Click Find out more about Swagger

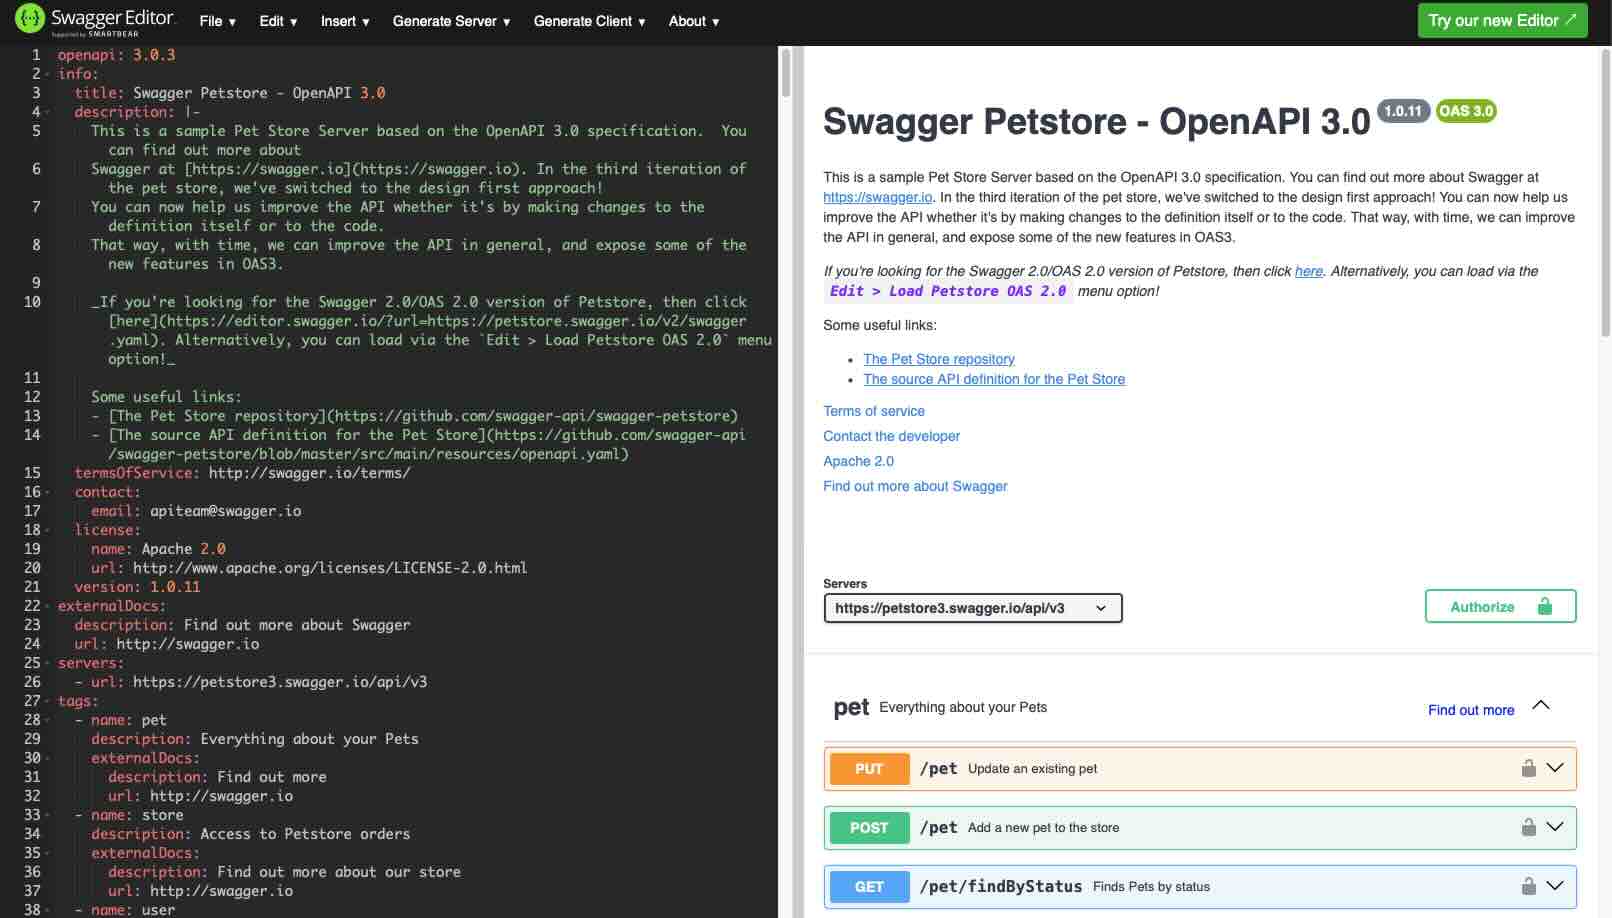pos(915,486)
